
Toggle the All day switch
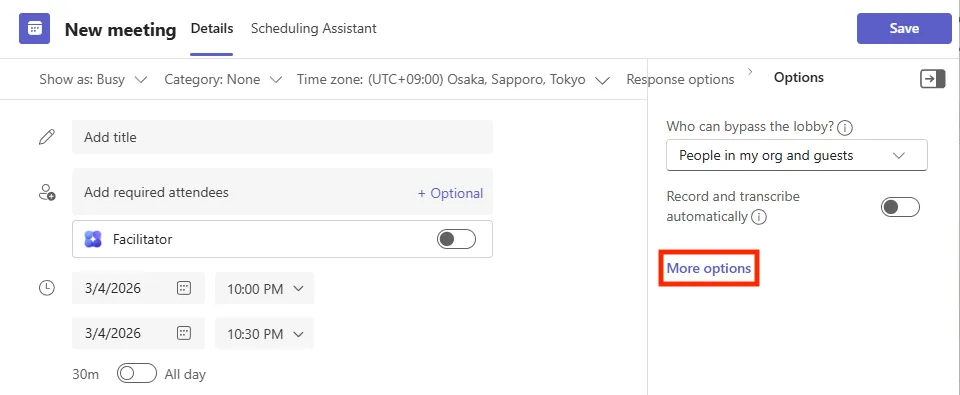137,374
